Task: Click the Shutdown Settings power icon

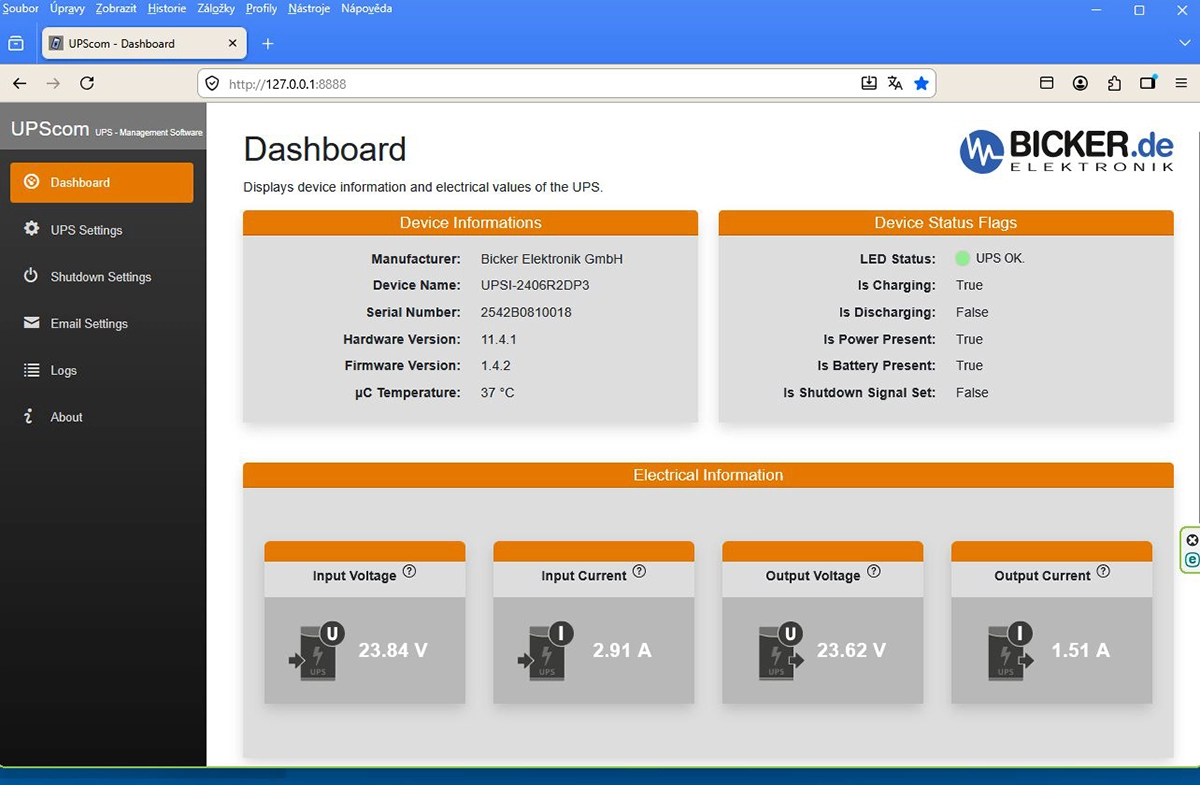Action: pyautogui.click(x=31, y=276)
